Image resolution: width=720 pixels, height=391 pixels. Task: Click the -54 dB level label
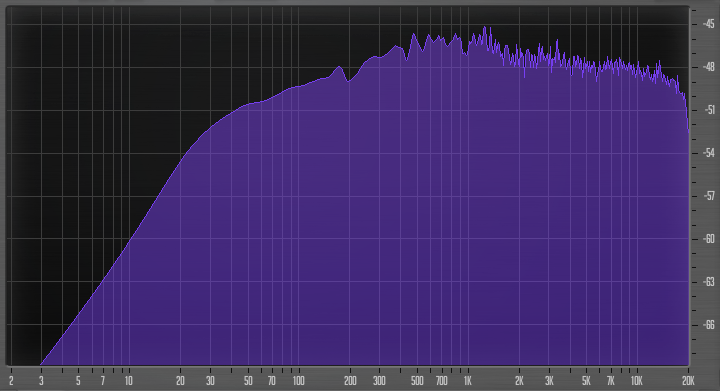click(709, 153)
